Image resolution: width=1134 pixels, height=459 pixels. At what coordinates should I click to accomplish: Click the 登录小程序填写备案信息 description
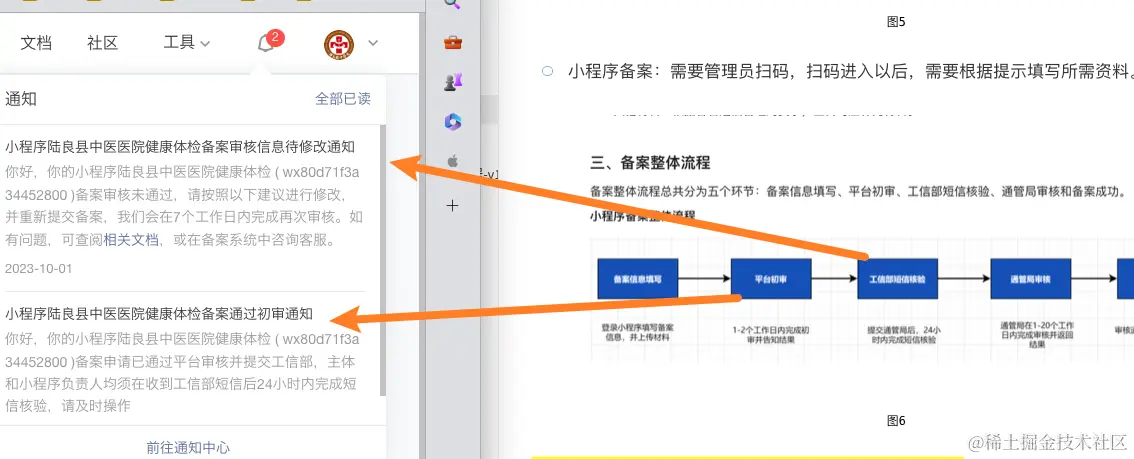tap(636, 332)
